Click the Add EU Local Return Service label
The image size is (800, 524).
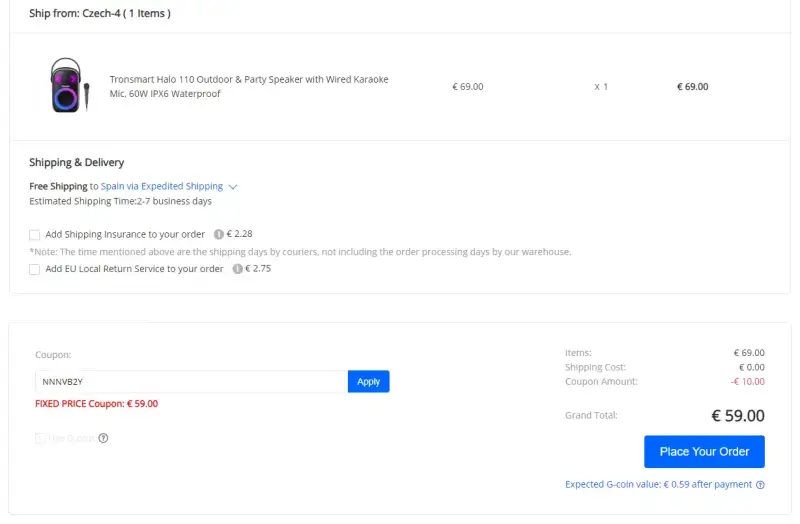tap(134, 269)
